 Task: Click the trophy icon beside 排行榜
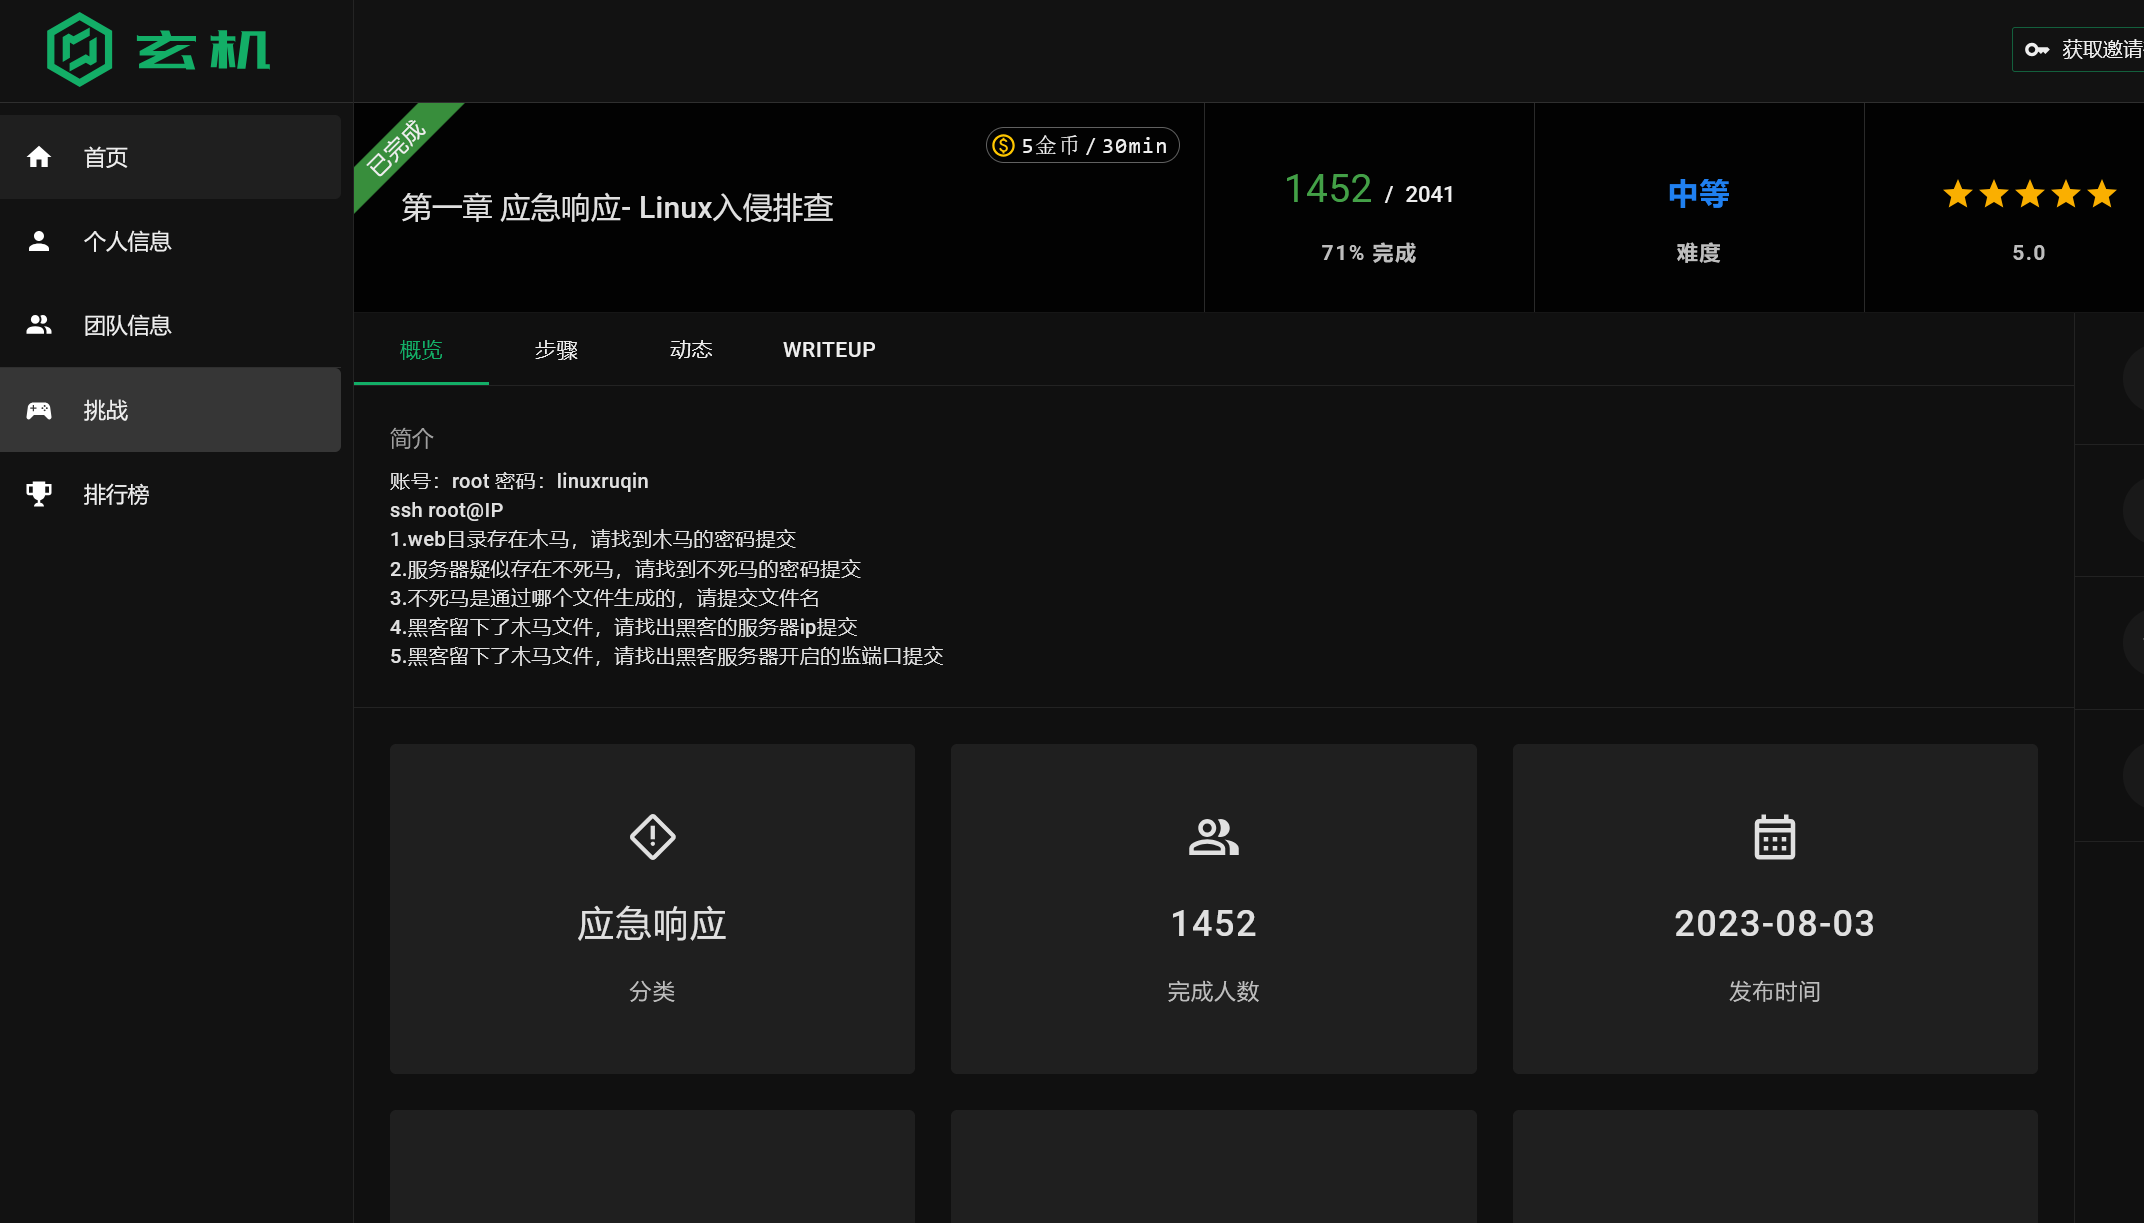[x=39, y=494]
